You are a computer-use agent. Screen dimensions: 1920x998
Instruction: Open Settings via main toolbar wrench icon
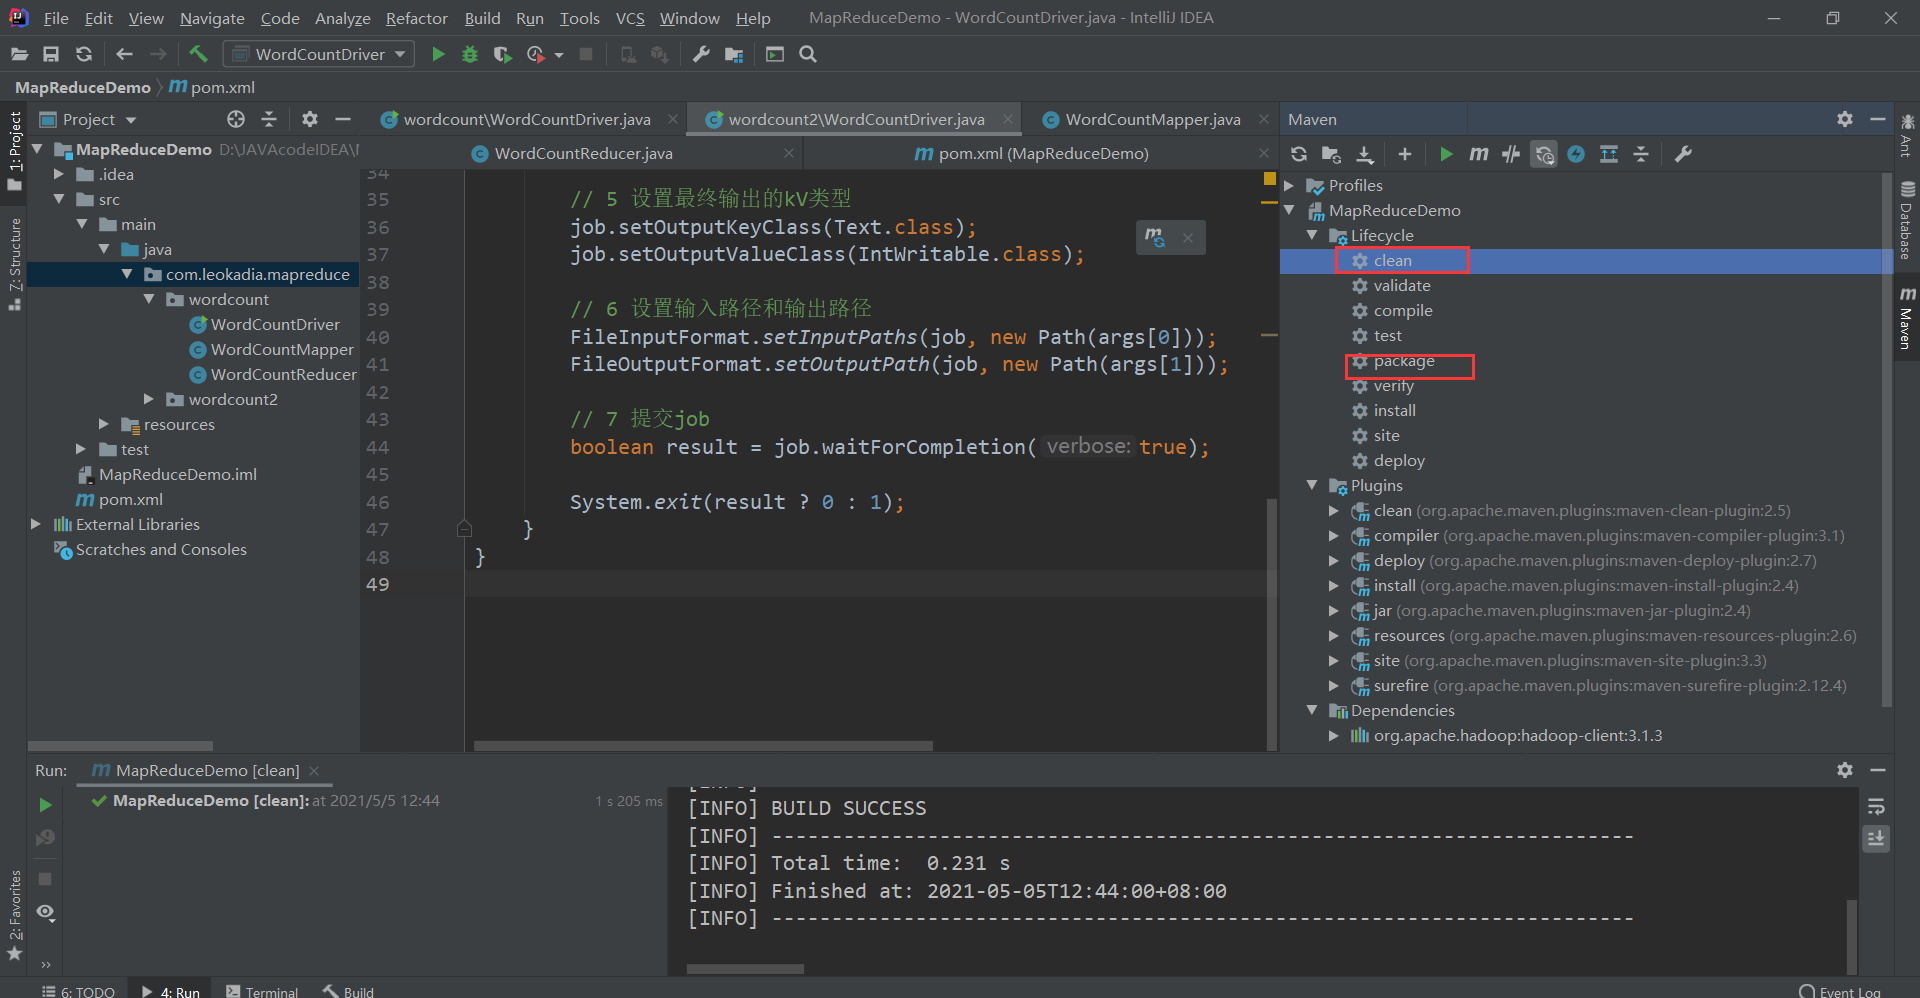point(701,54)
